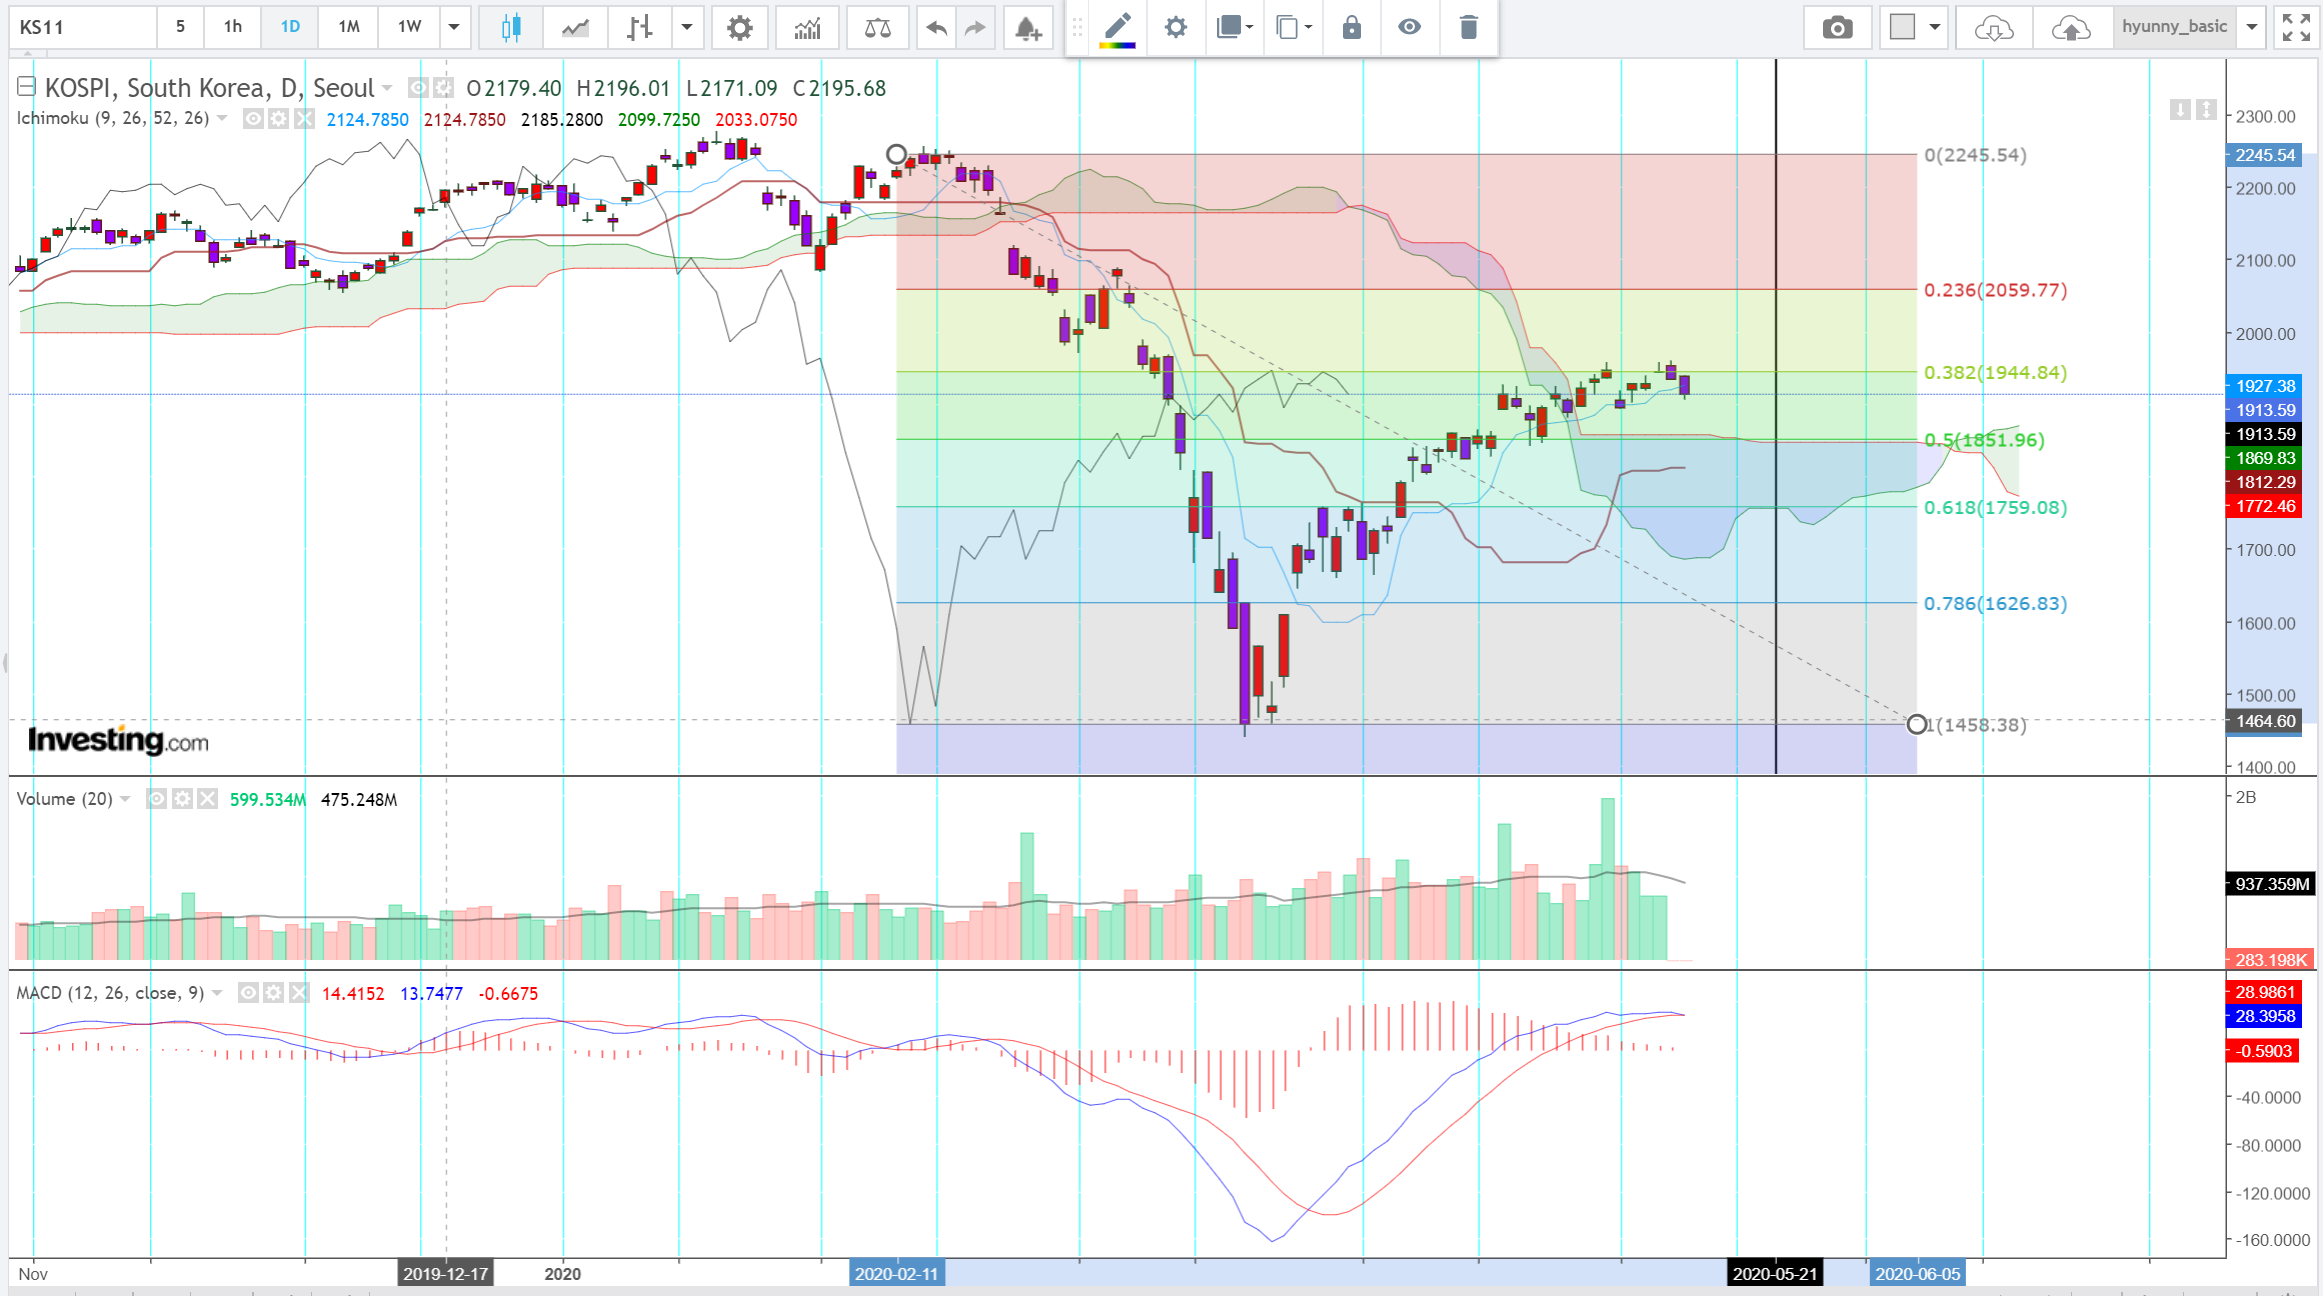This screenshot has width=2323, height=1296.
Task: Expand more time intervals dropdown
Action: (454, 27)
